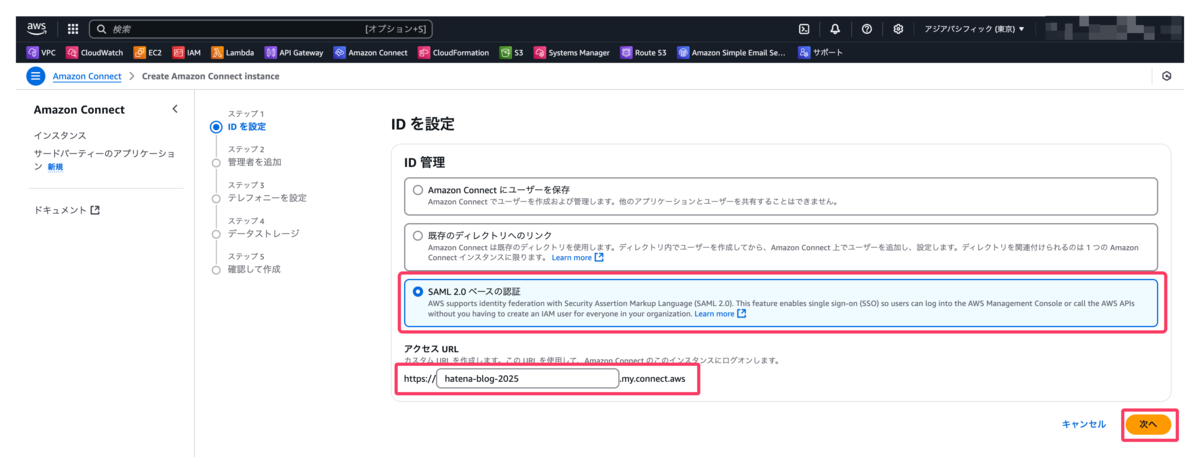The height and width of the screenshot is (473, 1200).
Task: Open the Amazon Simple Email Service shortcut
Action: point(733,52)
